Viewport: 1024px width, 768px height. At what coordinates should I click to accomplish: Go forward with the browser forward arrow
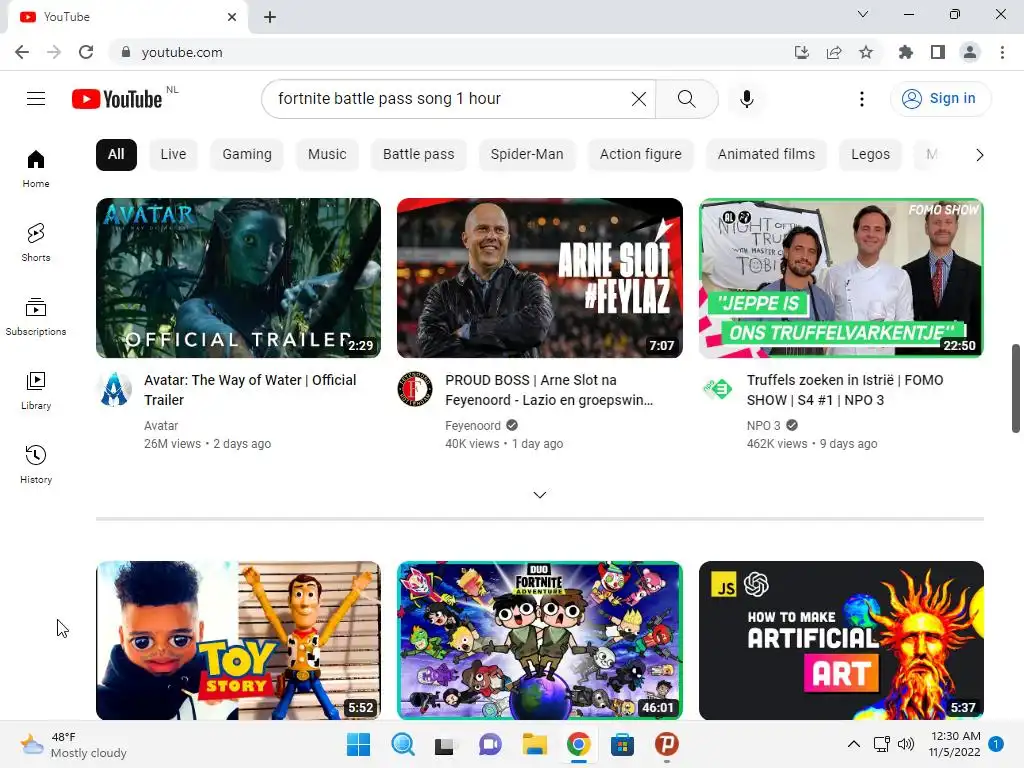[x=54, y=52]
